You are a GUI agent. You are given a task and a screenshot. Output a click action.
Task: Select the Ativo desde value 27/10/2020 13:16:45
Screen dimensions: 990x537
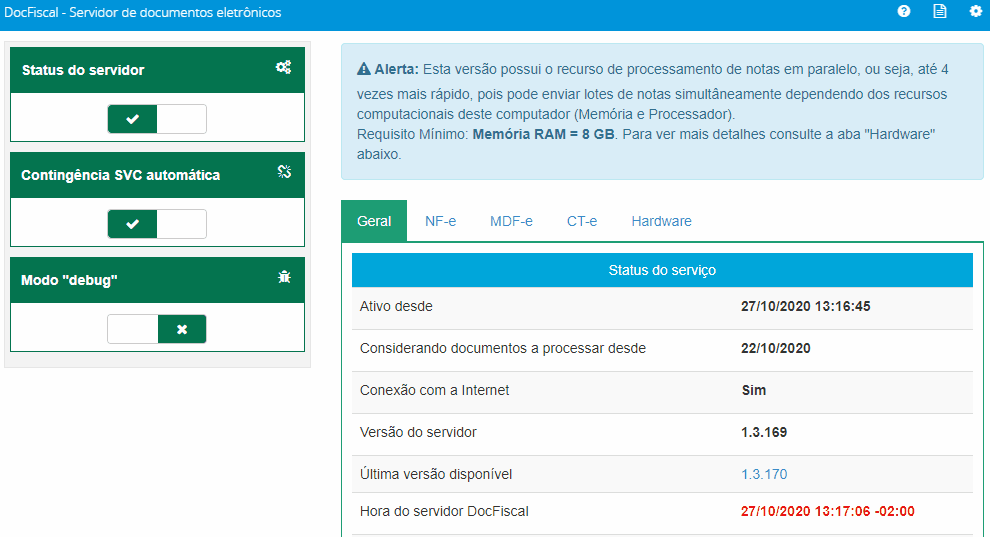[x=806, y=307]
